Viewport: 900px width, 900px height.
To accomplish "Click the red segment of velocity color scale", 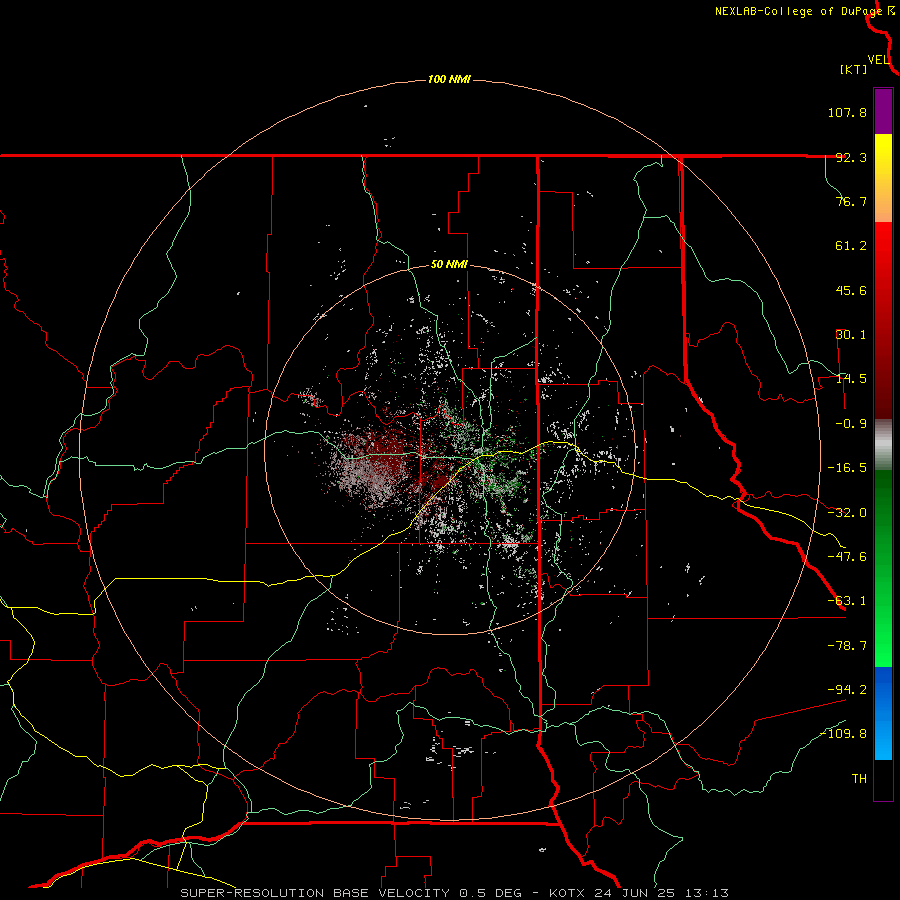I will 883,320.
